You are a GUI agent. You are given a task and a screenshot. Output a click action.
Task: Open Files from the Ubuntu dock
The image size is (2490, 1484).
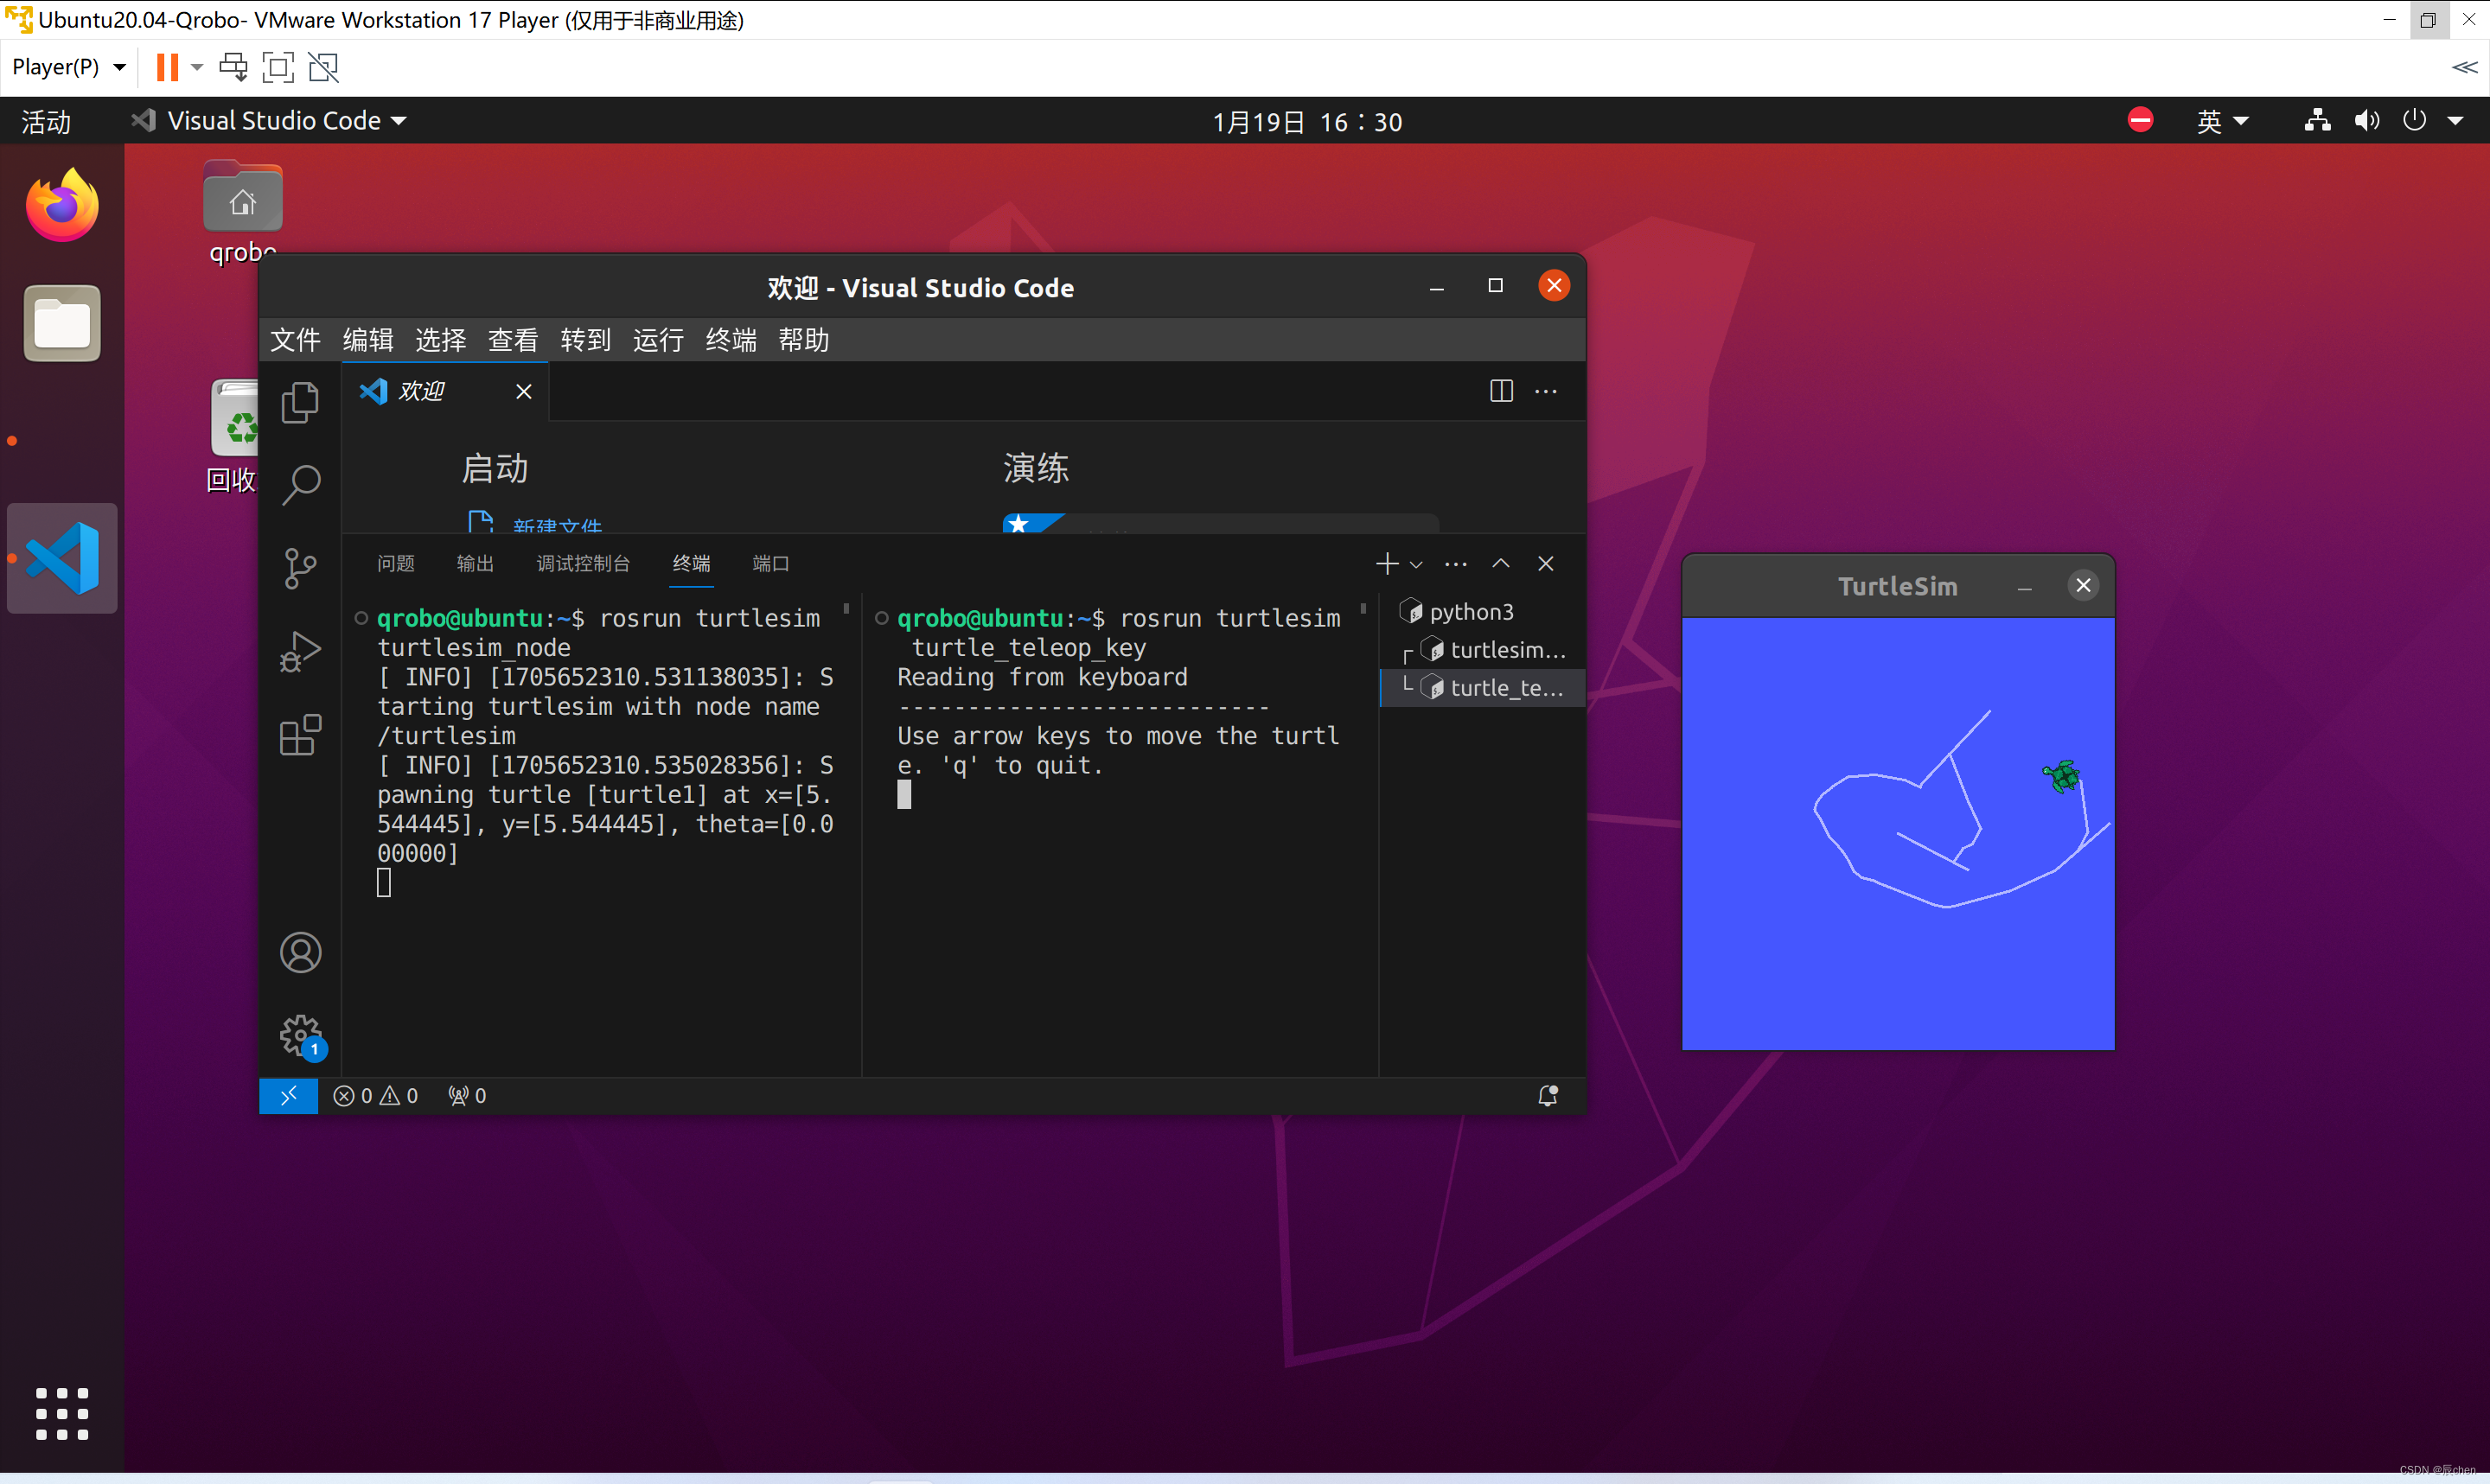62,323
